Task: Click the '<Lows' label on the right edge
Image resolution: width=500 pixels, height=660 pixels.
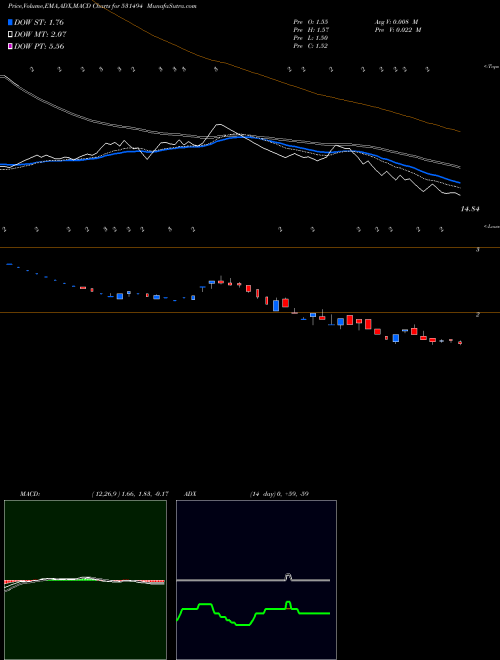Action: [491, 226]
